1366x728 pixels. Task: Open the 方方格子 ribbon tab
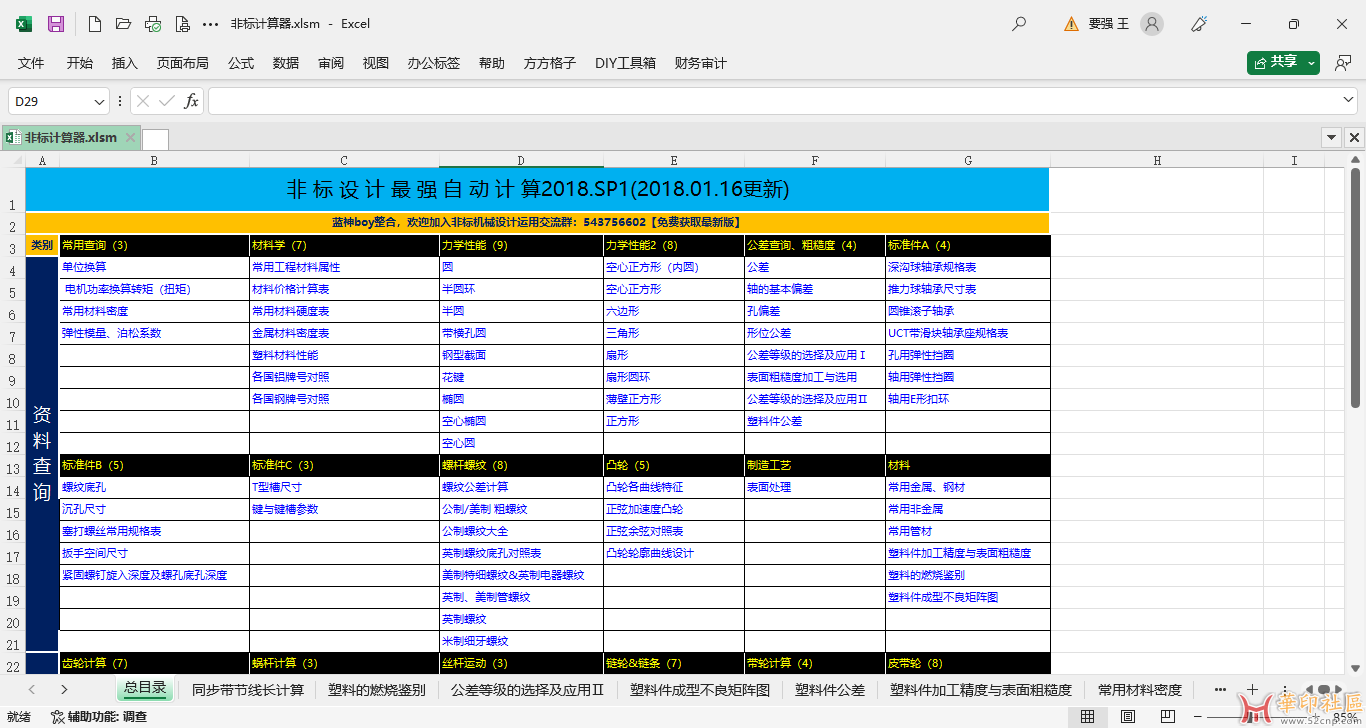550,63
